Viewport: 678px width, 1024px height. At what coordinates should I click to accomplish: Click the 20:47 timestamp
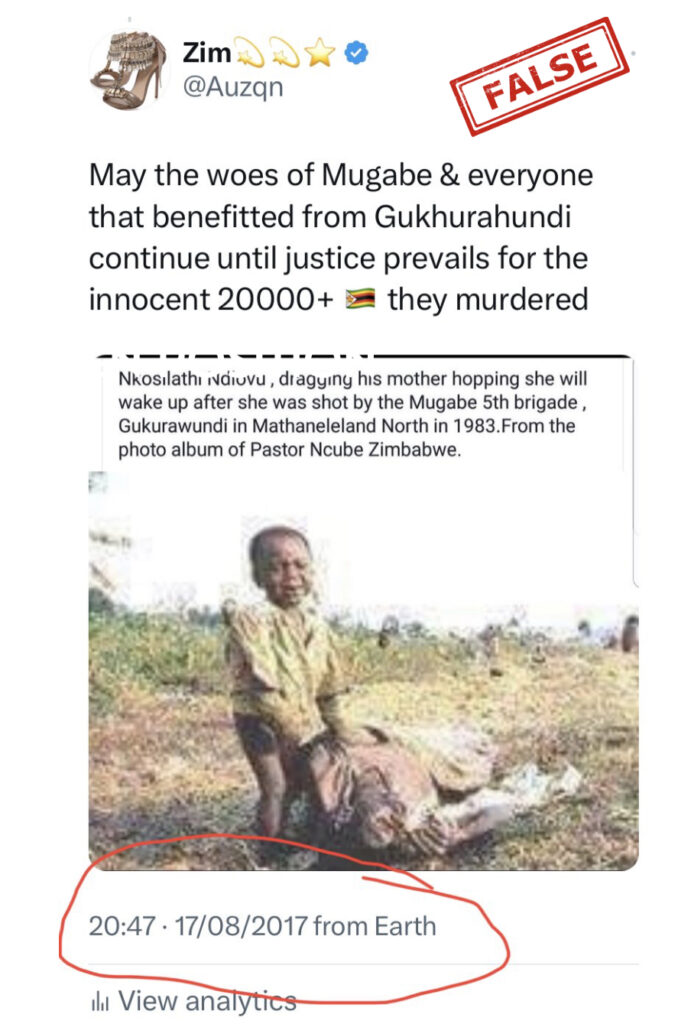tap(122, 926)
